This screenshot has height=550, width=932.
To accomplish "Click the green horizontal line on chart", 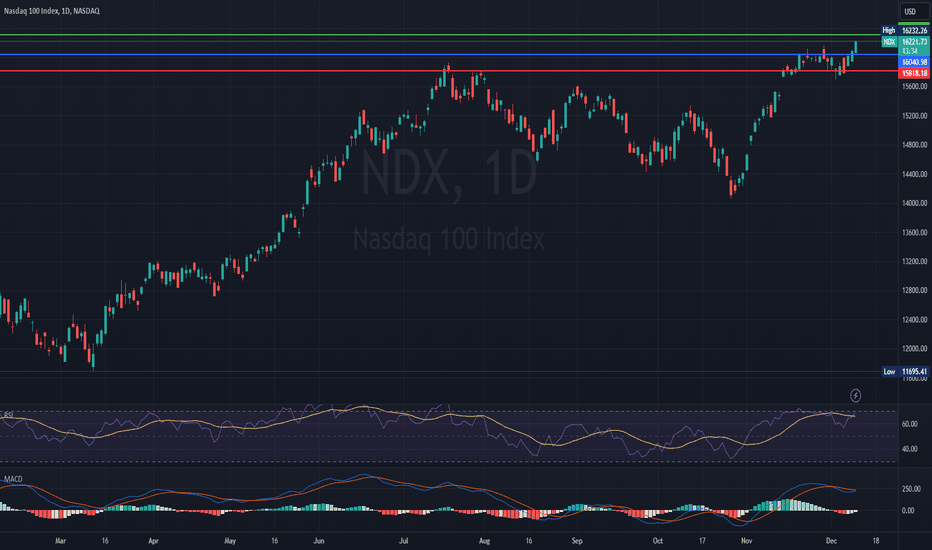I will (440, 34).
